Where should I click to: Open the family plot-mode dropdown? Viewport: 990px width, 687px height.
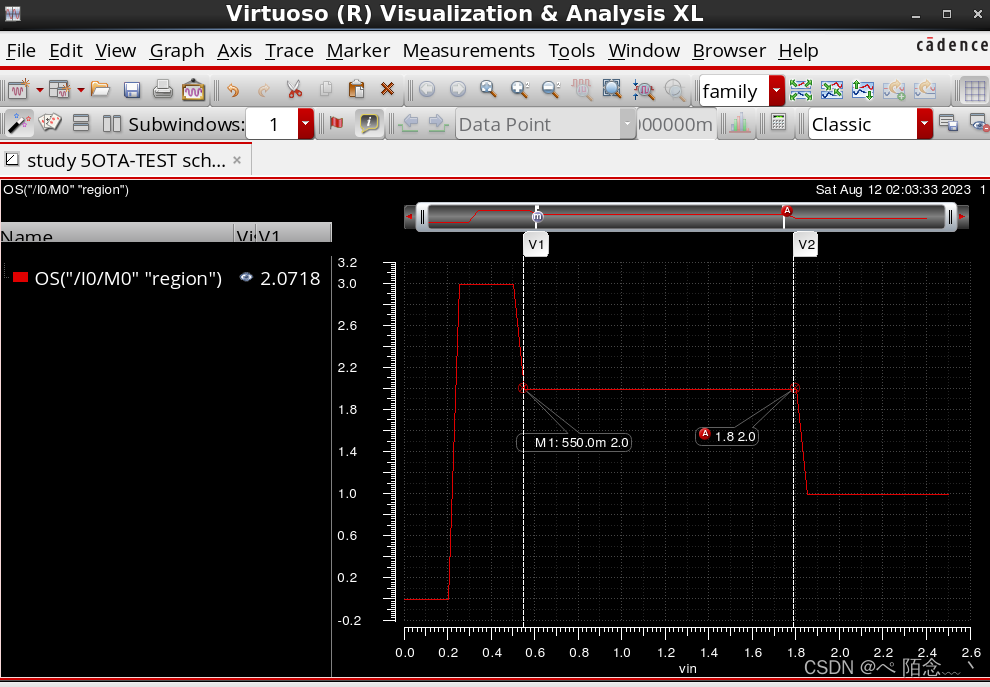tap(777, 91)
